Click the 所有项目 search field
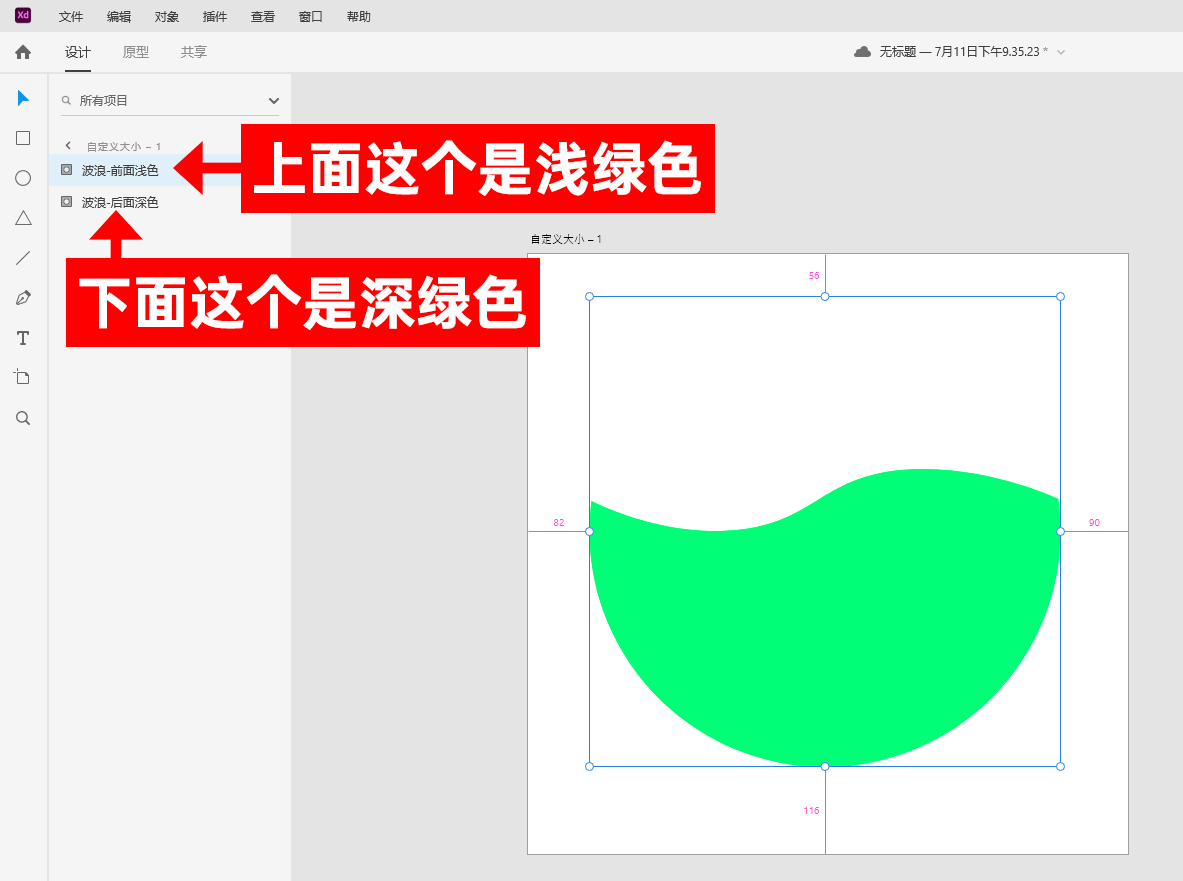 [170, 100]
